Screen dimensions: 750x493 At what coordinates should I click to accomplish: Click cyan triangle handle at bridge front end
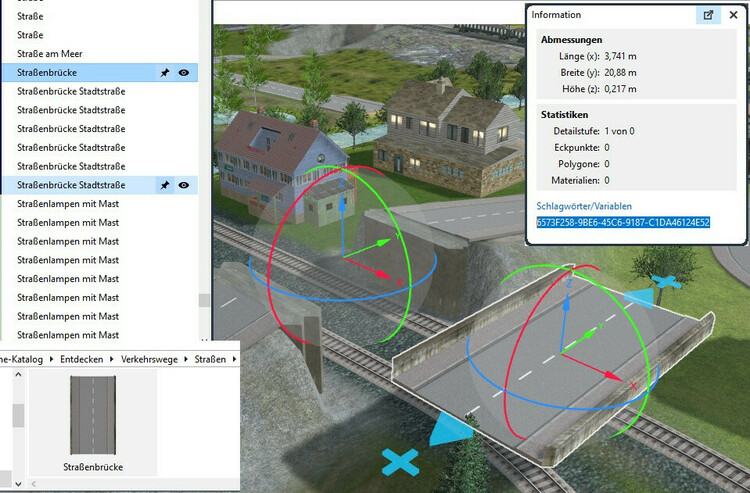coord(449,429)
